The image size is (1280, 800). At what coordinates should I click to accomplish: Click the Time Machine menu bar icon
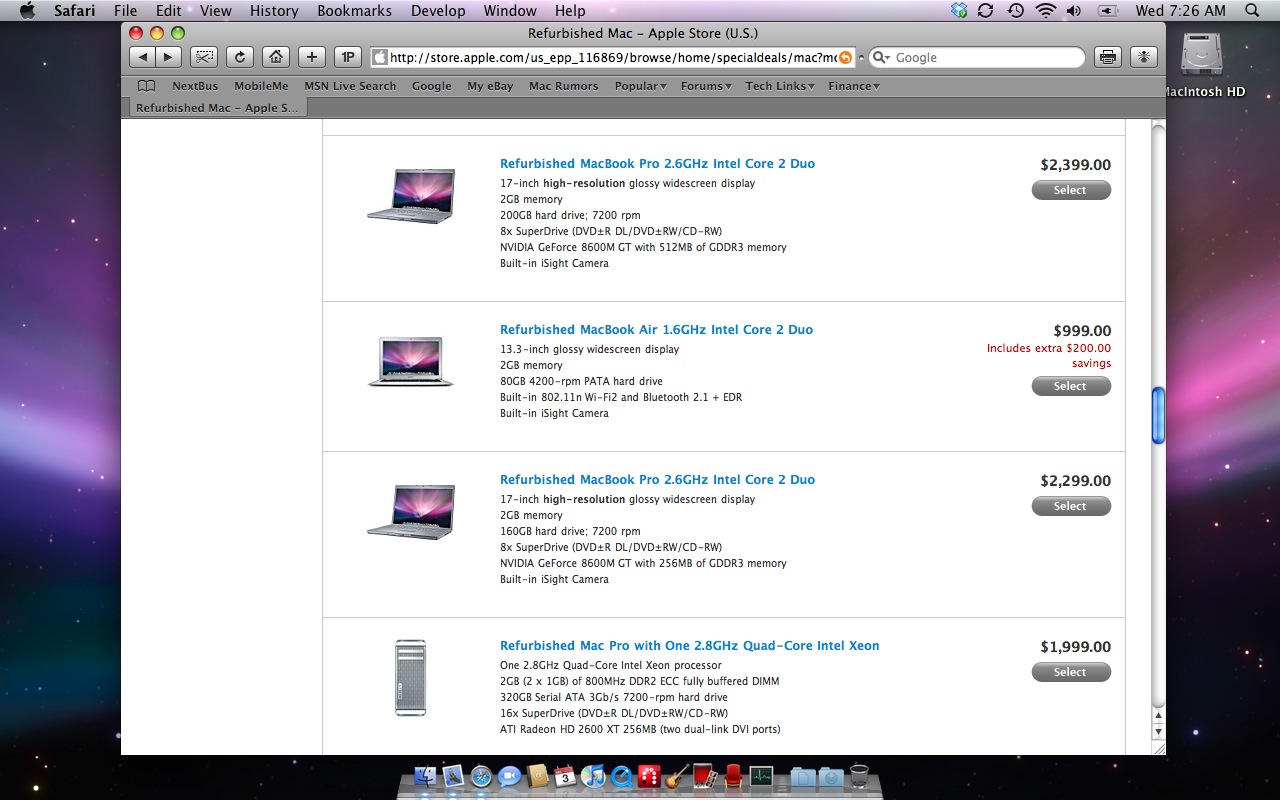[1016, 11]
